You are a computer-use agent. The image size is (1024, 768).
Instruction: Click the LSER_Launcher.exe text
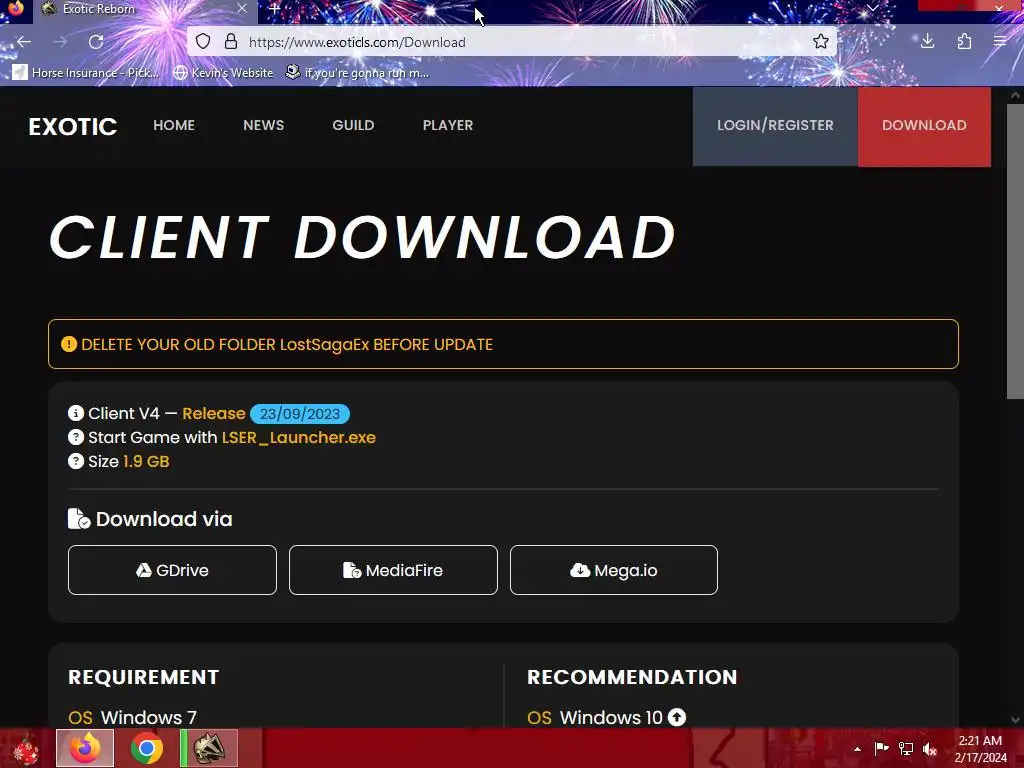point(298,438)
